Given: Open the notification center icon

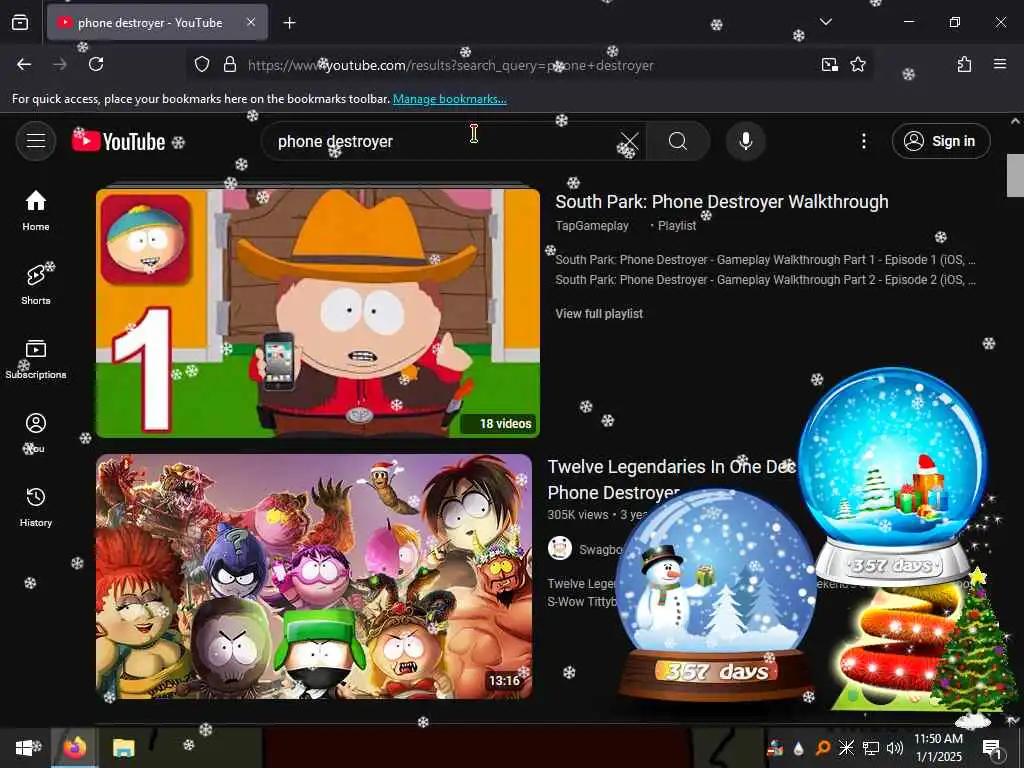Looking at the screenshot, I should pos(991,748).
